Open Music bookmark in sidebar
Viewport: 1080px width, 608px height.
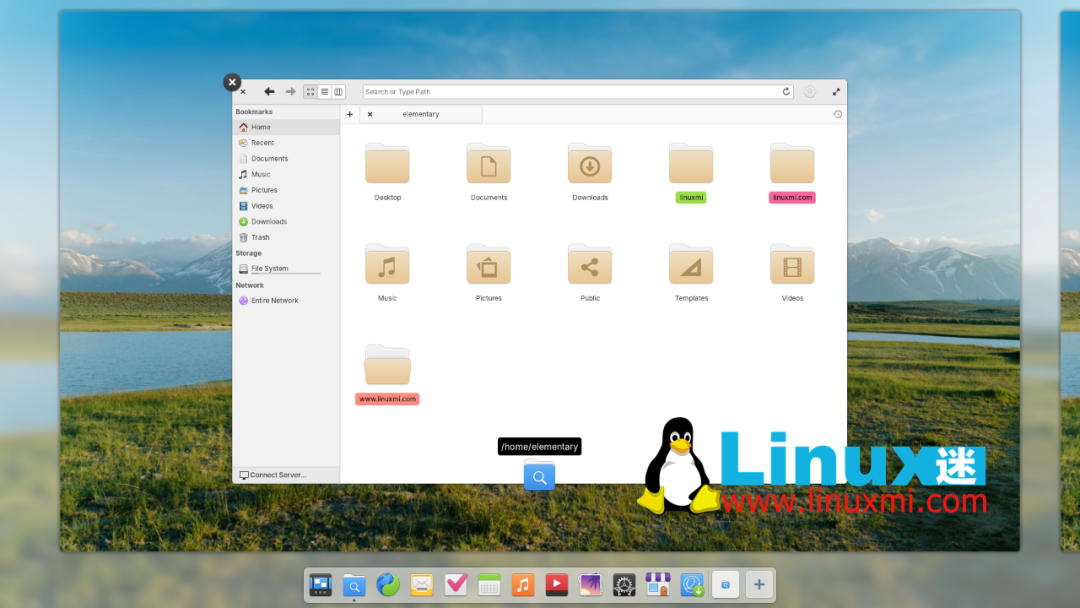pos(286,175)
